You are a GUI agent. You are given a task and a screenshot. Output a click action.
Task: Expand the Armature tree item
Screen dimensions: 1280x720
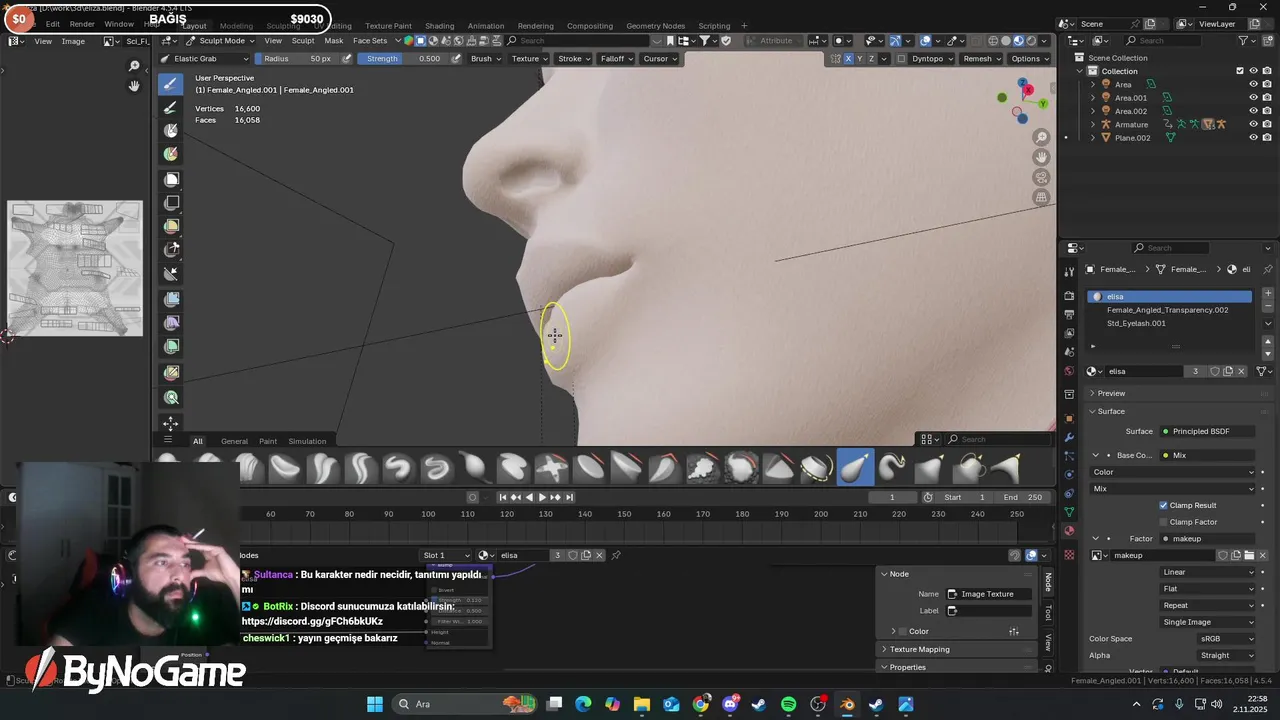pyautogui.click(x=1092, y=124)
